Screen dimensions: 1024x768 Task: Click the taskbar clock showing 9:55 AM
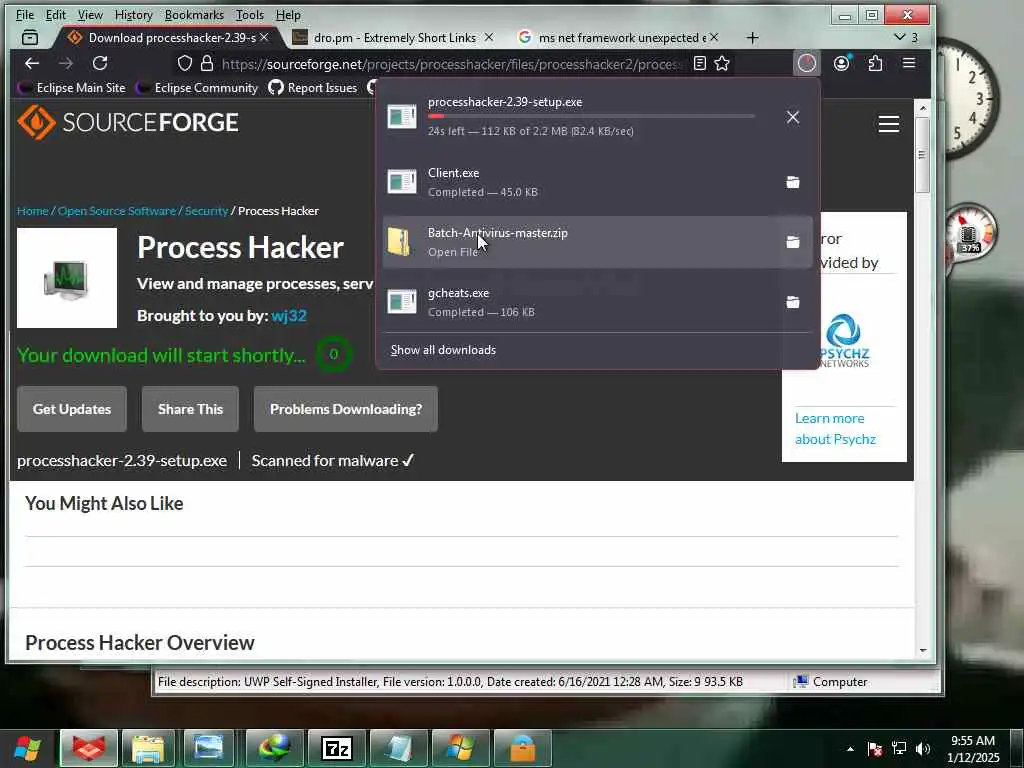(973, 748)
